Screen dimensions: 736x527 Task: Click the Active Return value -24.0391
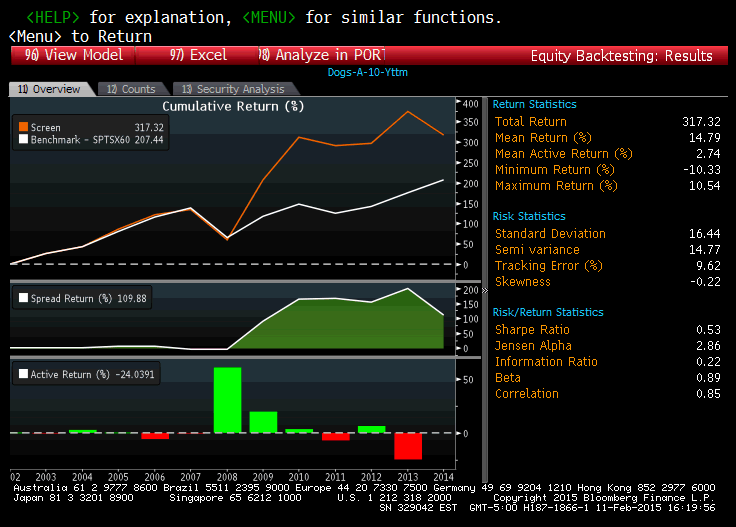(135, 374)
